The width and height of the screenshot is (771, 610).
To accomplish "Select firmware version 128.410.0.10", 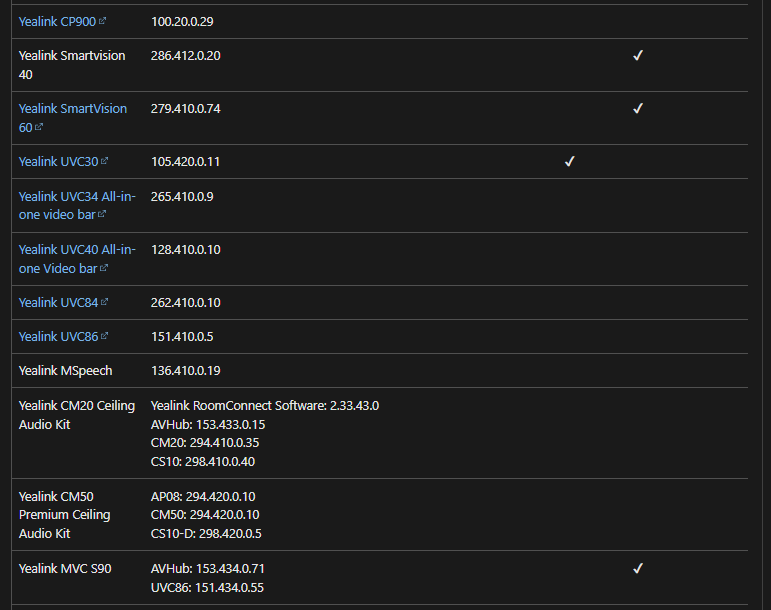I will coord(185,250).
